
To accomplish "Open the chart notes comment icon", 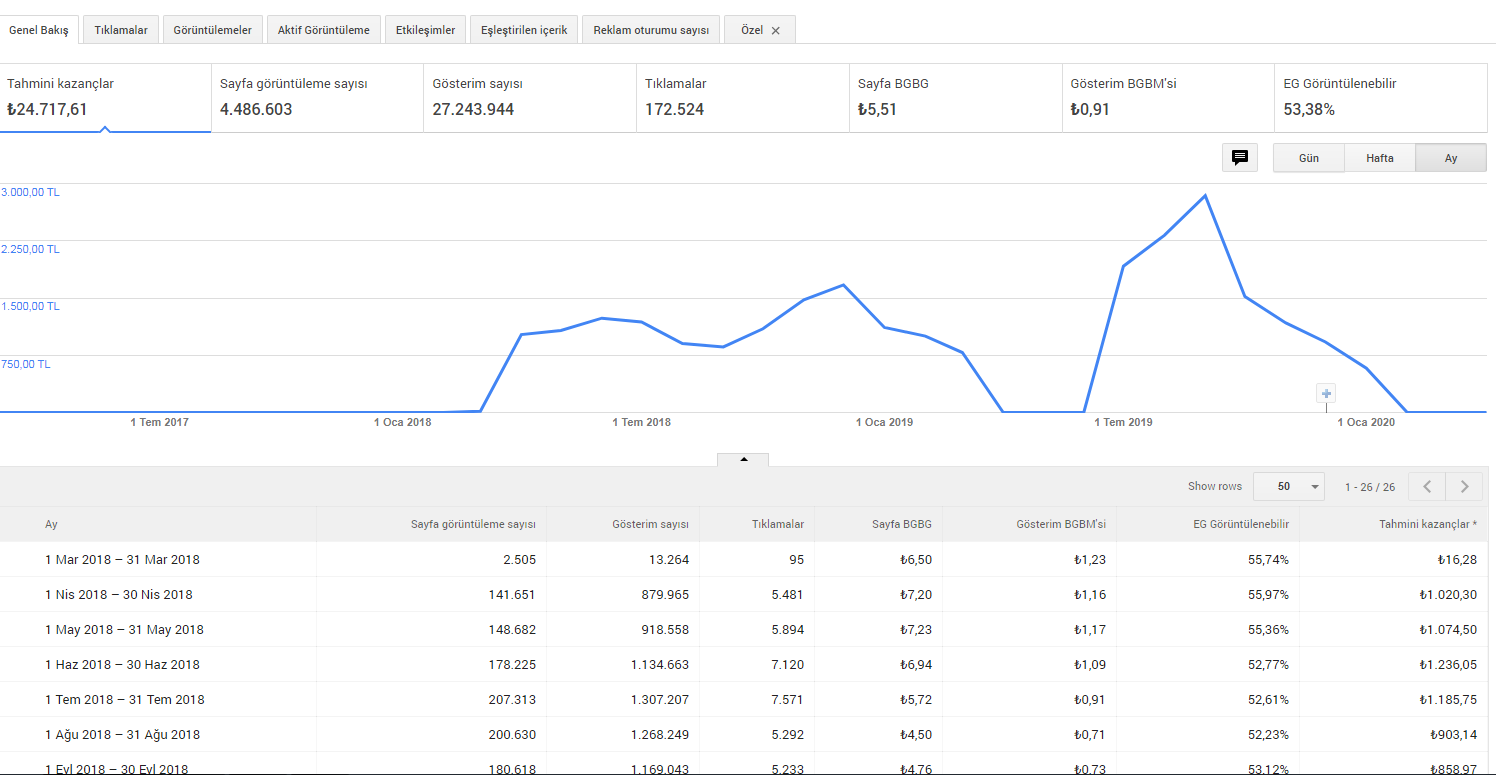I will pos(1240,157).
